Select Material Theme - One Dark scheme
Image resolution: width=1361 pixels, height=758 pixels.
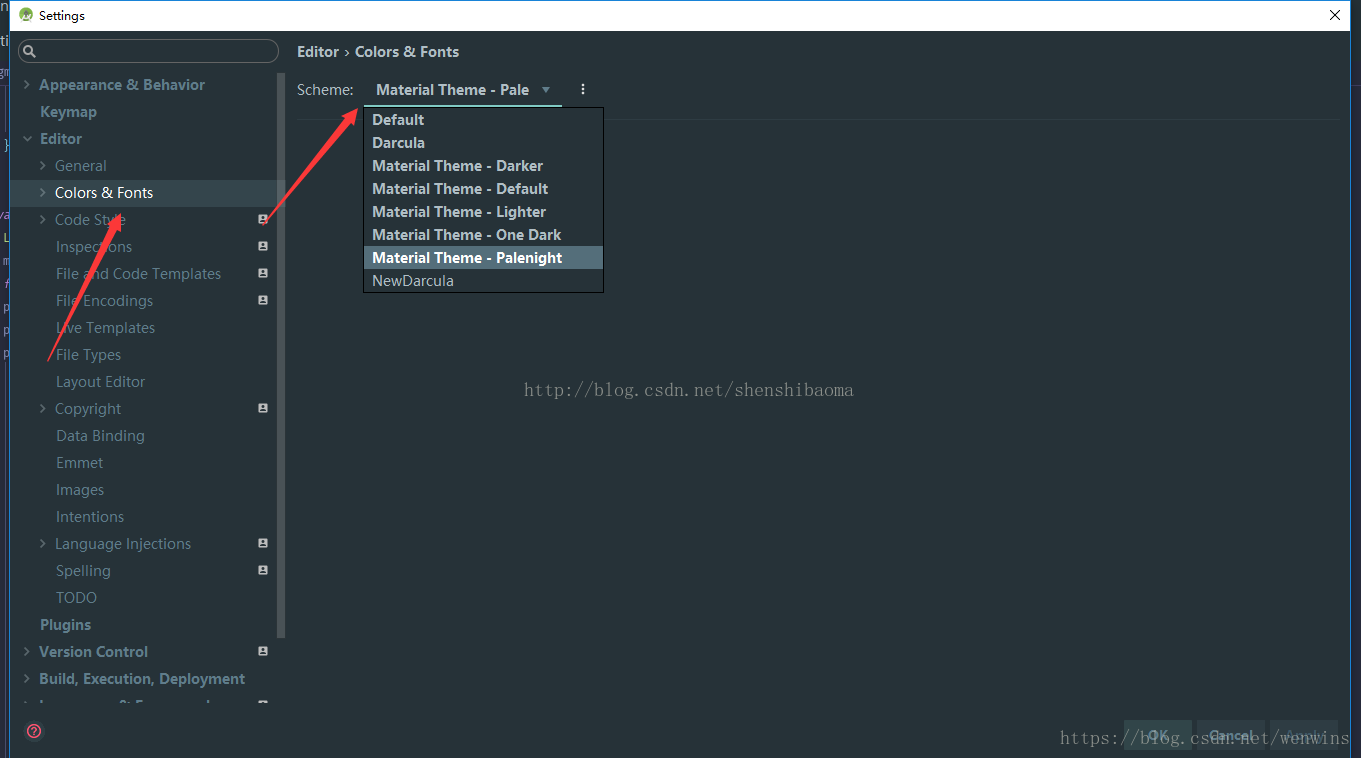click(x=483, y=235)
